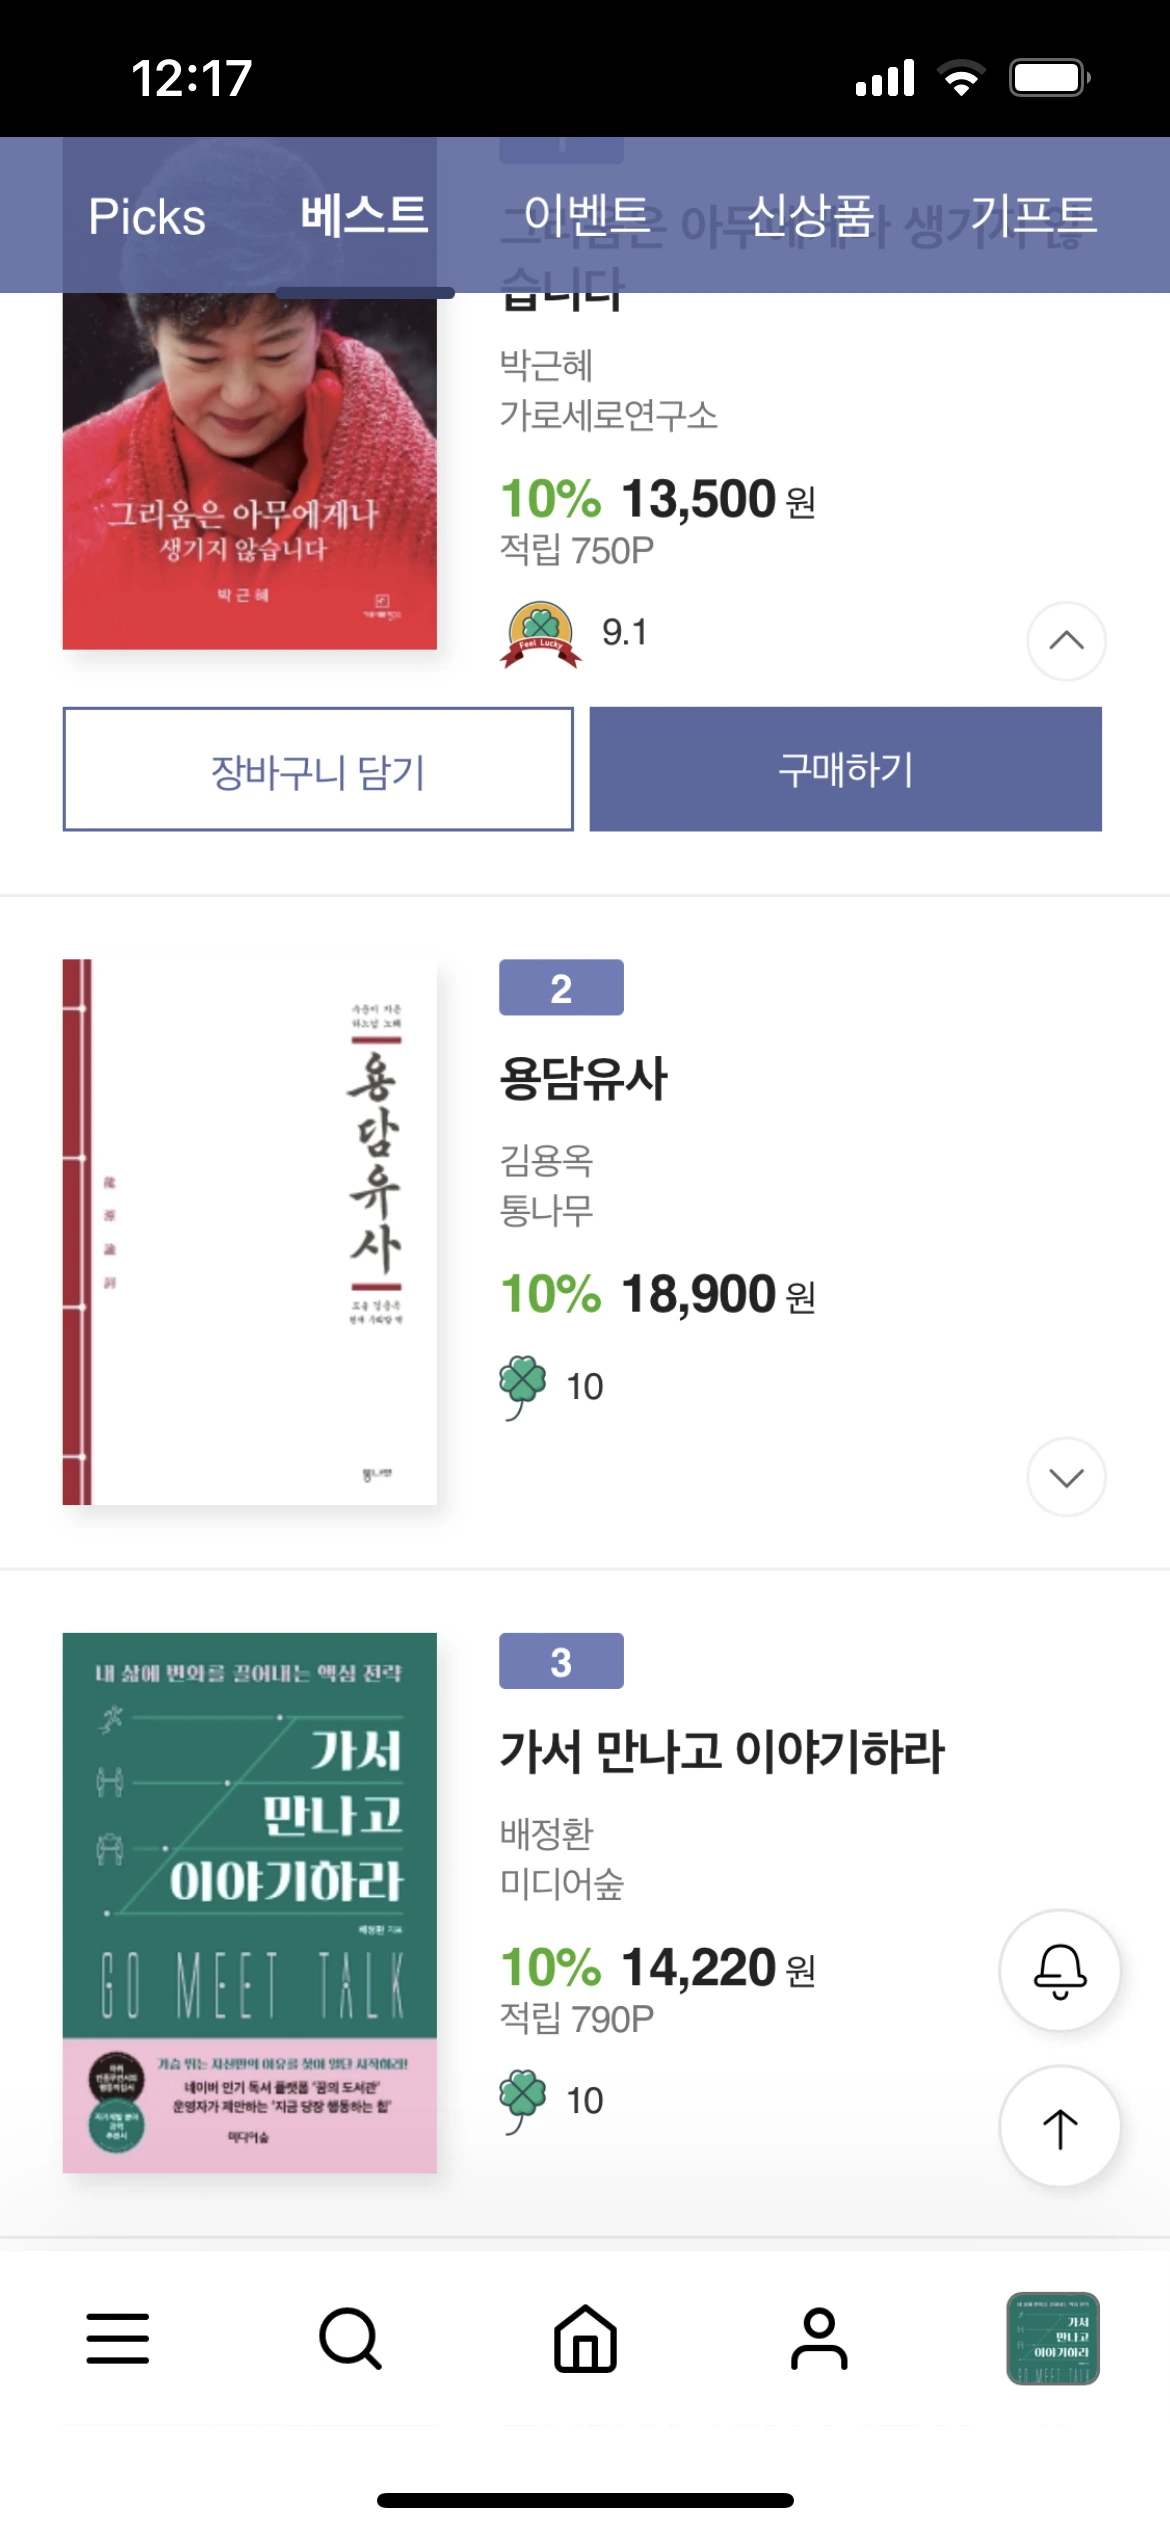Open recently viewed book thumbnail in bottom bar
The height and width of the screenshot is (2532, 1170).
[1053, 2338]
